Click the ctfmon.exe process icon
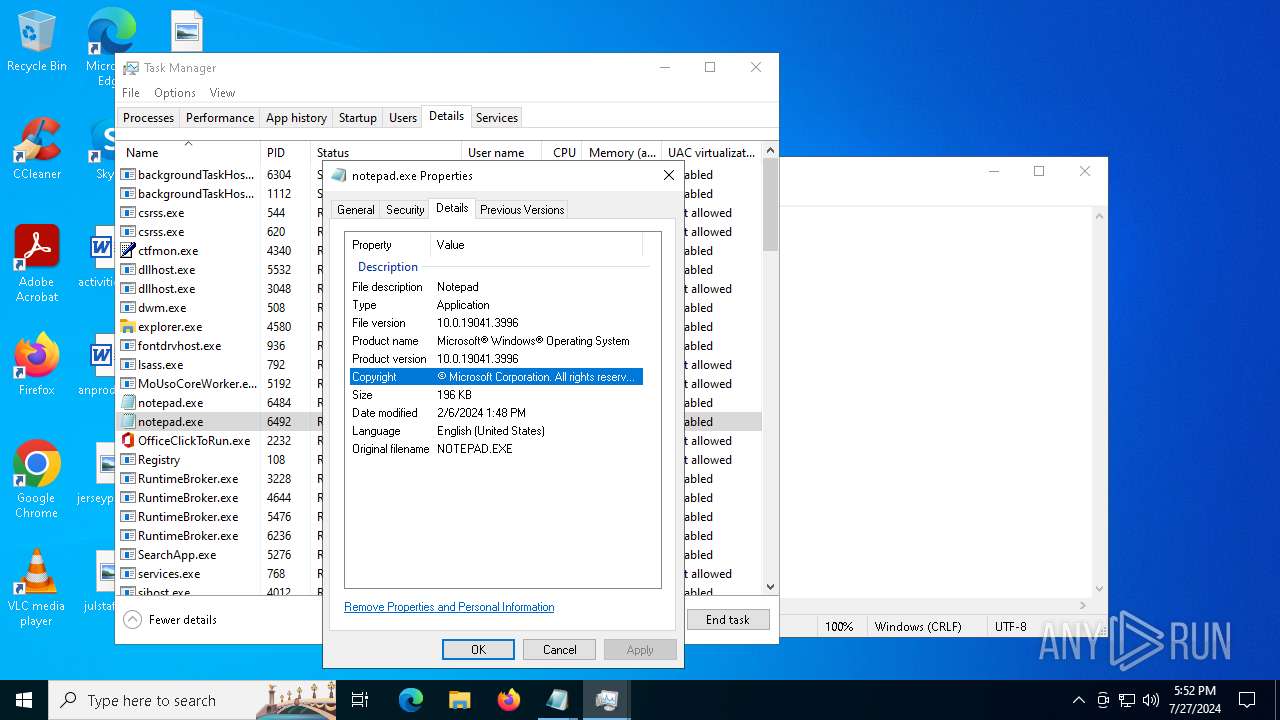Image resolution: width=1280 pixels, height=720 pixels. coord(128,251)
